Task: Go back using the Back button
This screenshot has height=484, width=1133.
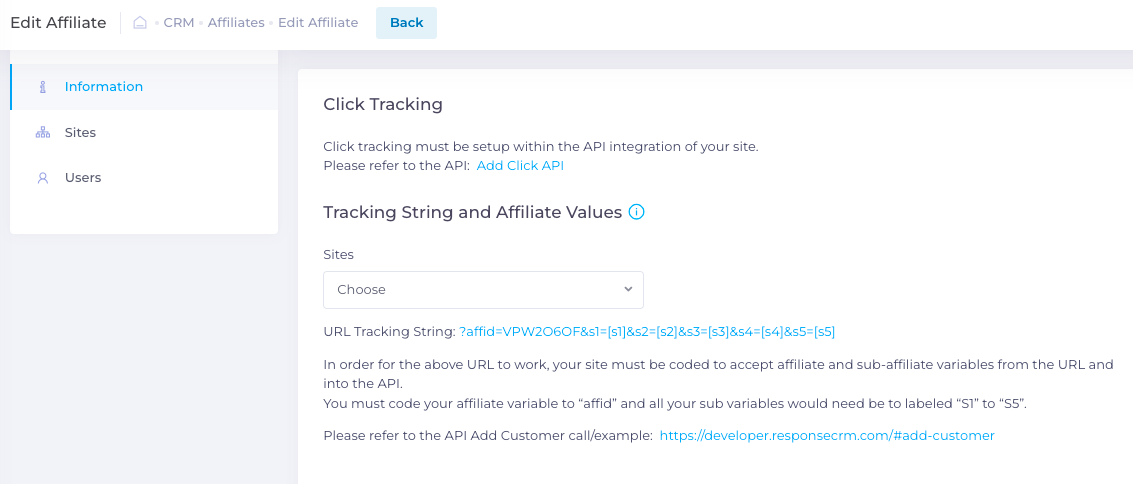Action: [406, 22]
